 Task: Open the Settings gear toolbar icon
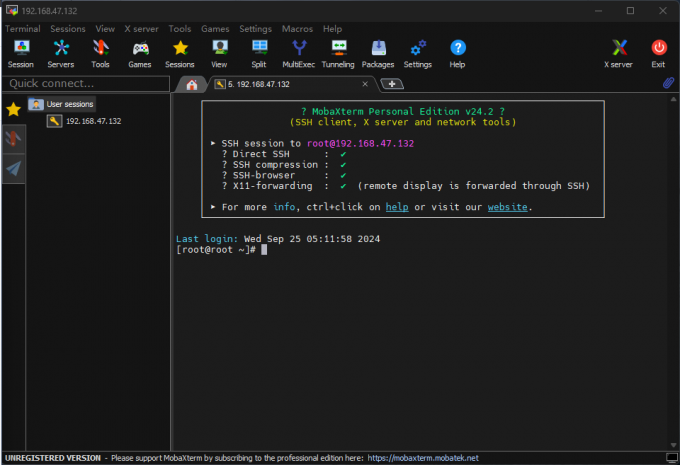click(418, 54)
